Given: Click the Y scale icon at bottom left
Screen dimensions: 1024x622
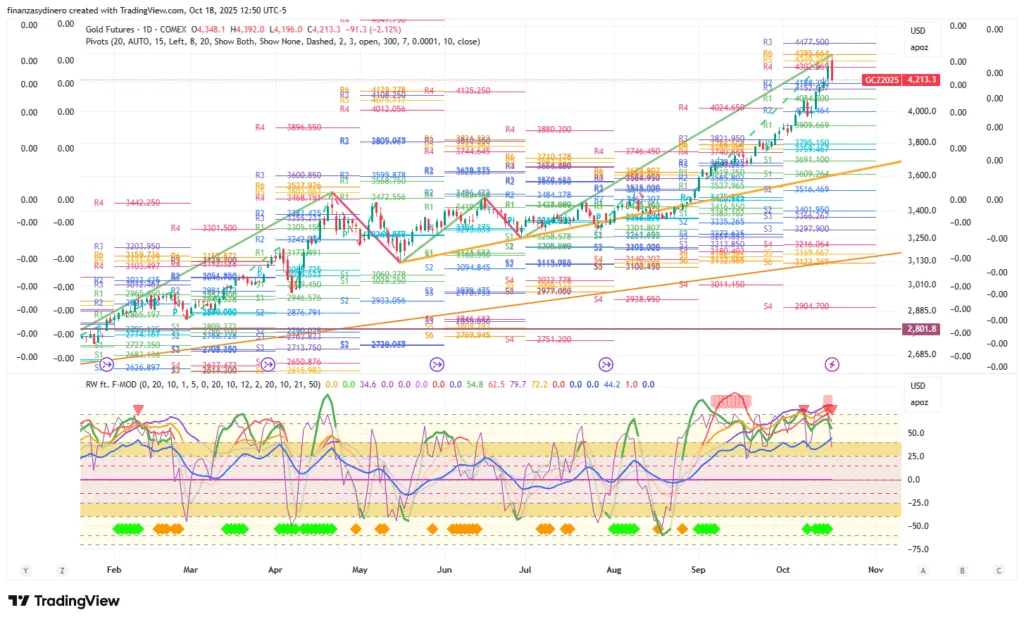Looking at the screenshot, I should click(x=25, y=570).
